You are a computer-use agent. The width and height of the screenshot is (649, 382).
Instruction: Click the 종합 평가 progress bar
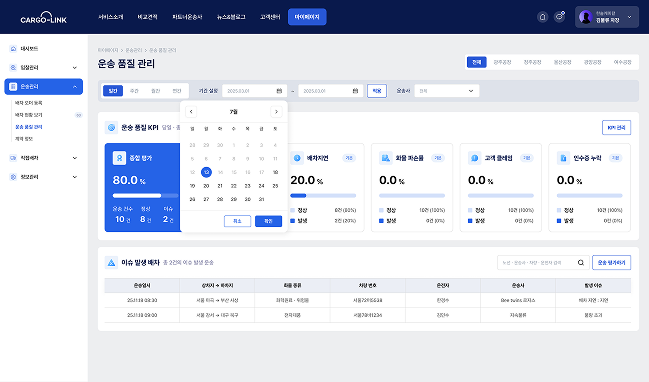145,195
